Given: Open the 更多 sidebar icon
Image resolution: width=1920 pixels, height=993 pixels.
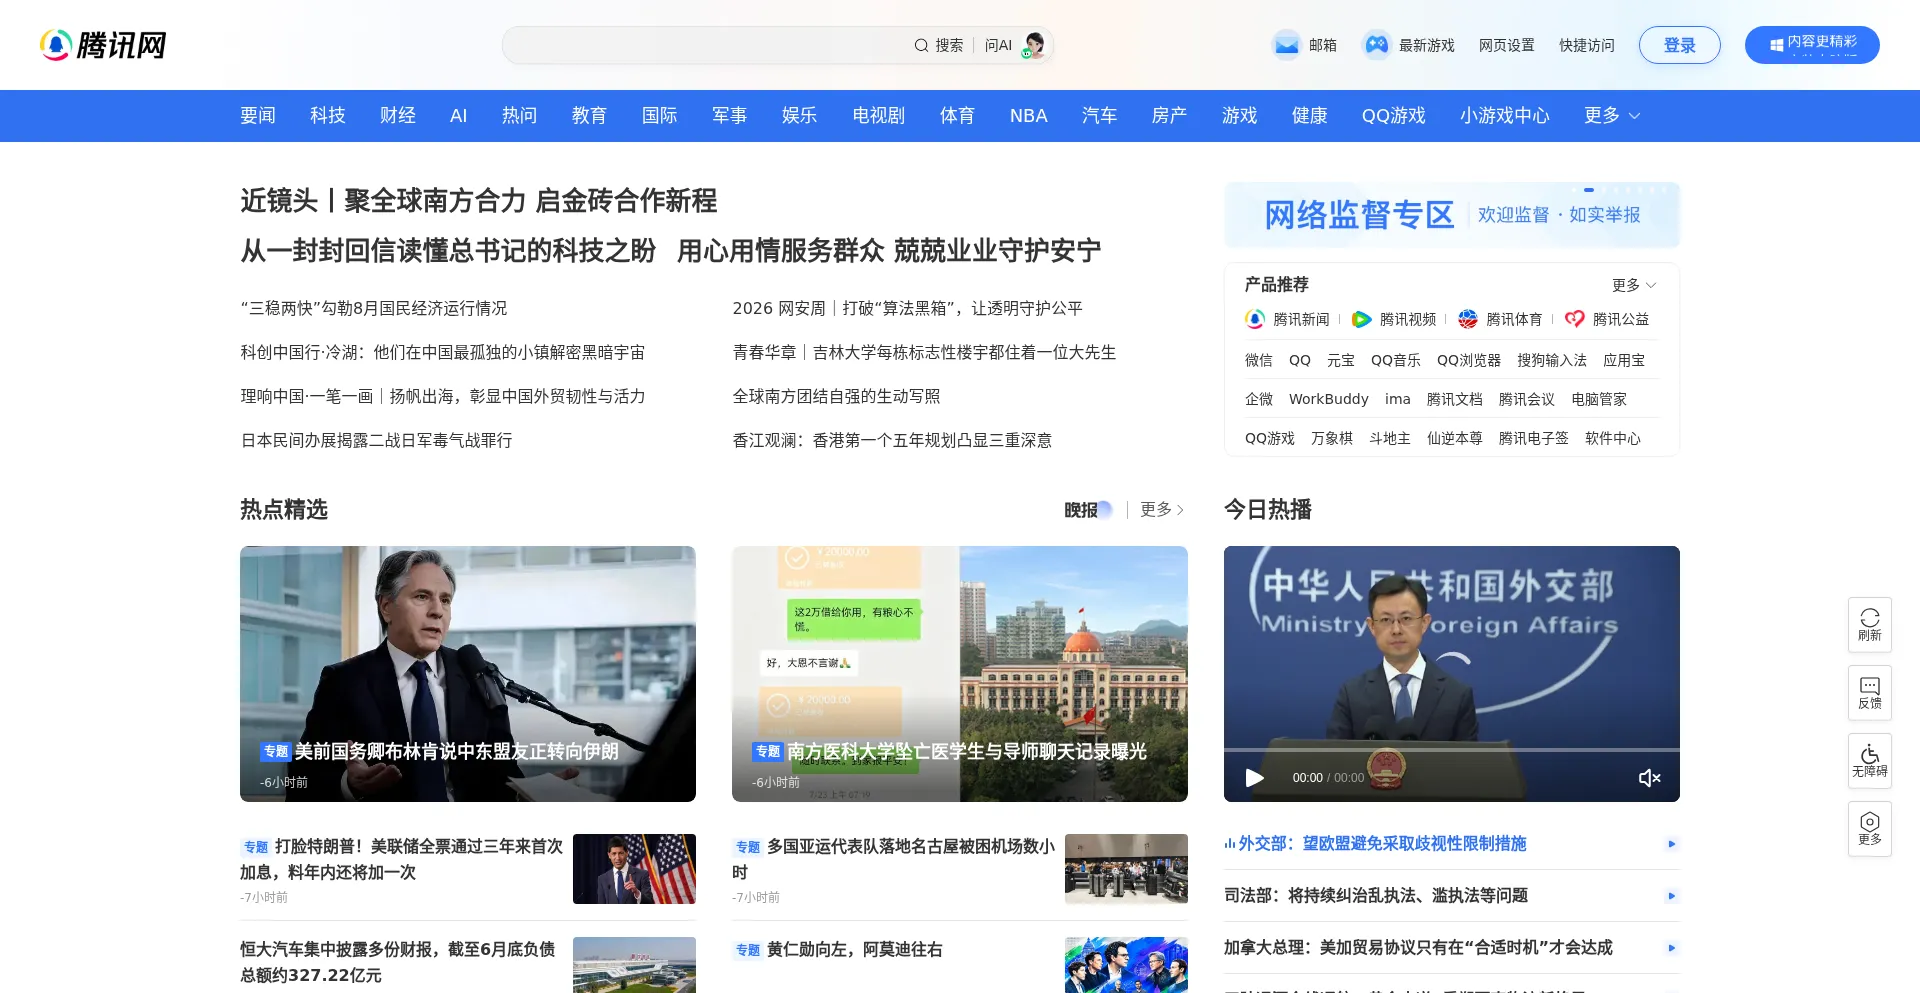Looking at the screenshot, I should coord(1870,829).
